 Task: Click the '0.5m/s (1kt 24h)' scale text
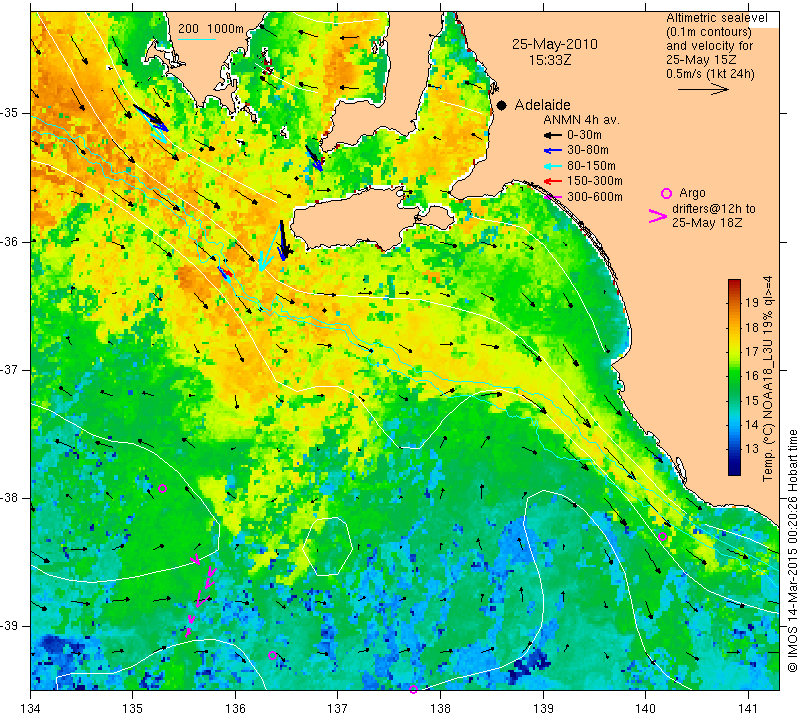(710, 74)
